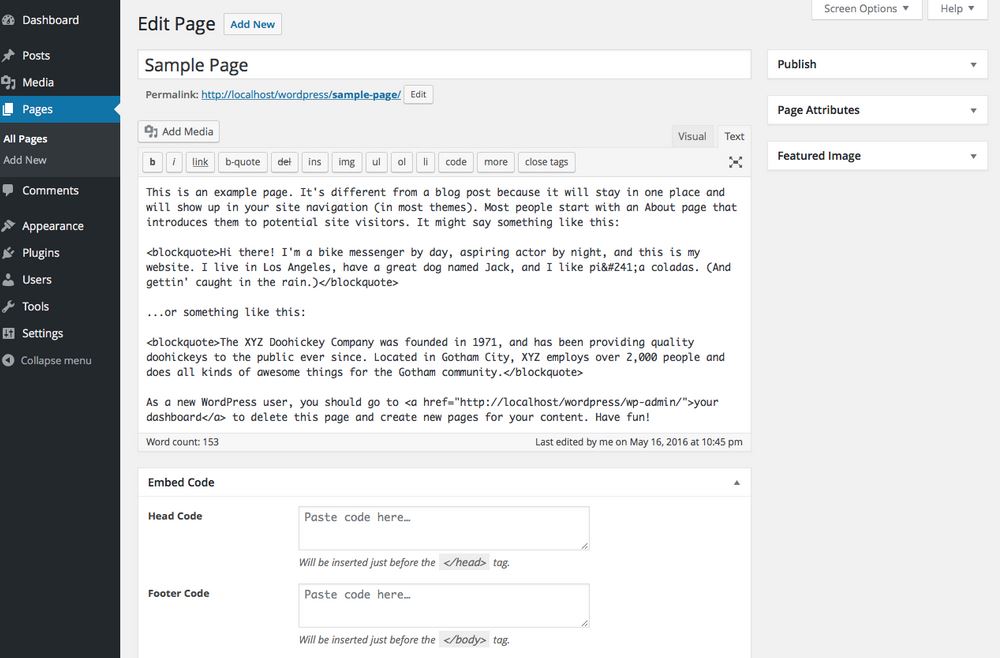This screenshot has width=1000, height=658.
Task: Expand the Publish panel
Action: pyautogui.click(x=973, y=64)
